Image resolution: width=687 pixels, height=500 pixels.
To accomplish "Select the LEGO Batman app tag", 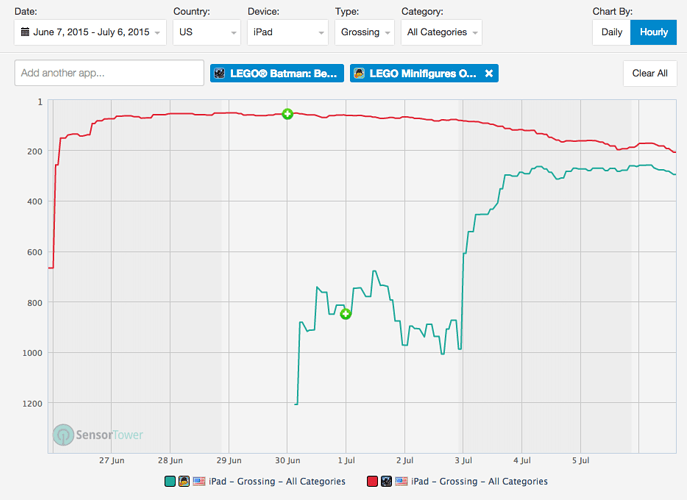I will (x=277, y=73).
